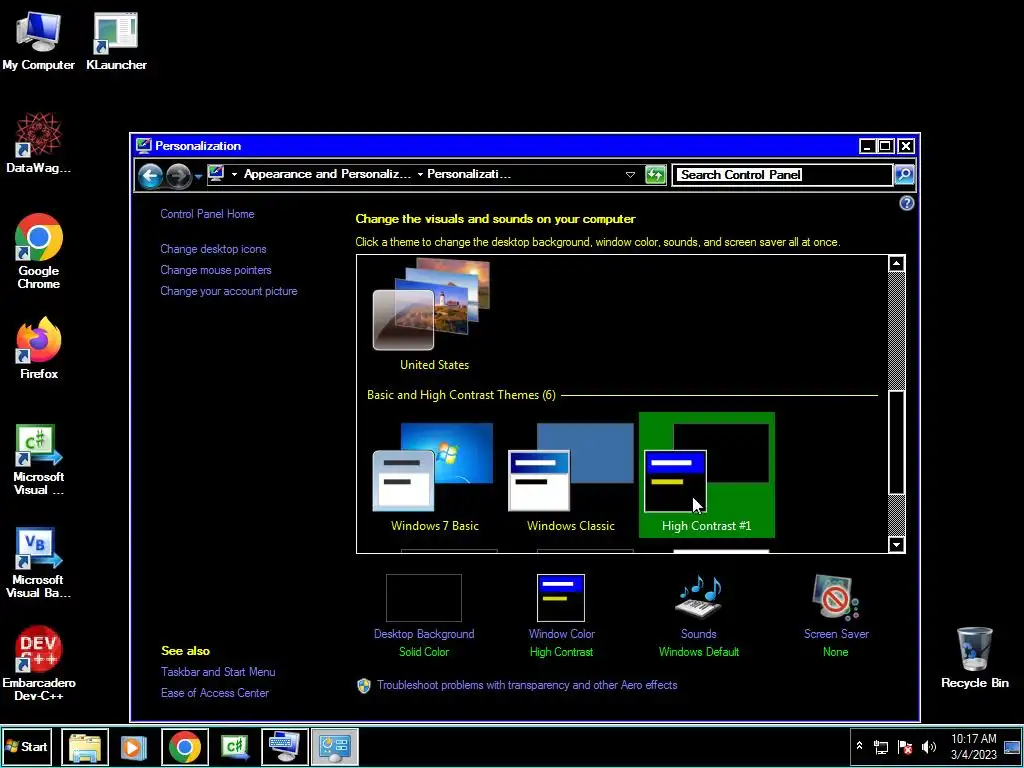Open Change mouse pointers link
Viewport: 1024px width, 768px height.
click(216, 270)
